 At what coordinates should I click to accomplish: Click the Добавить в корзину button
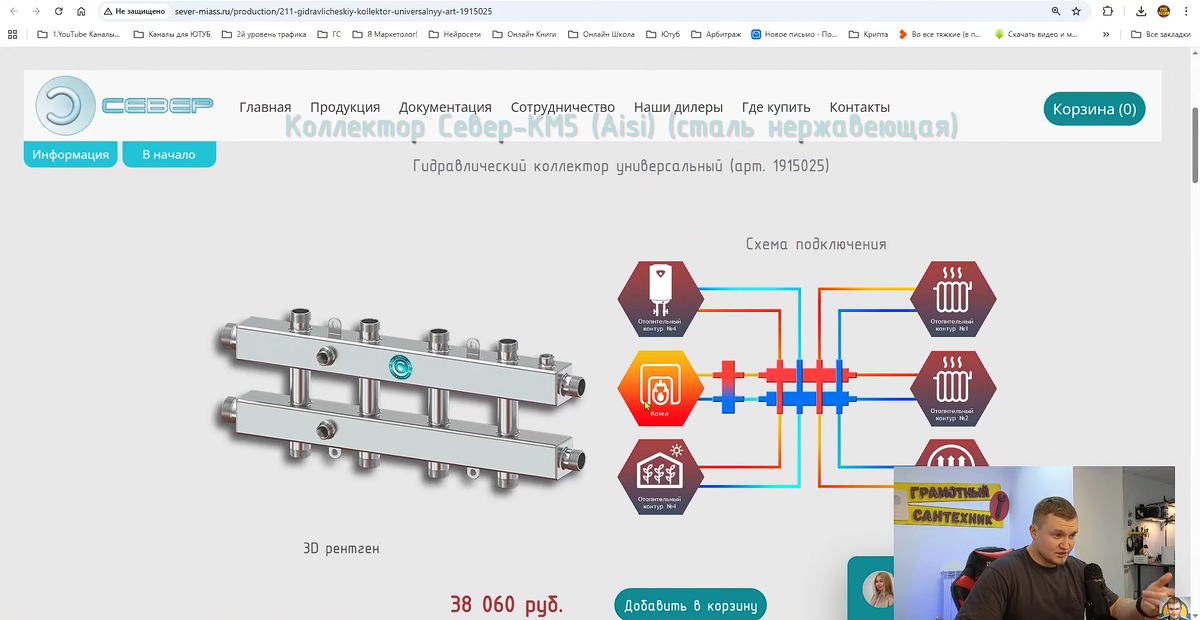pos(690,605)
